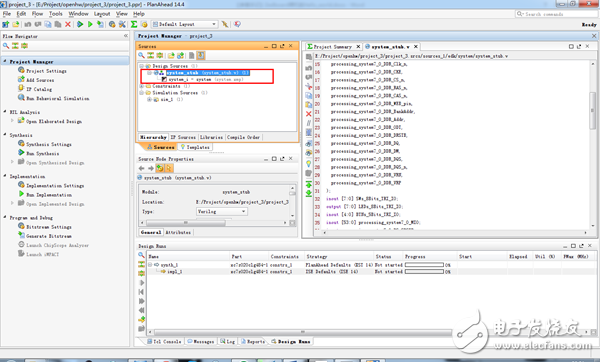Click the launch run arrow in Design Runs sidebar
The height and width of the screenshot is (362, 600).
[142, 283]
